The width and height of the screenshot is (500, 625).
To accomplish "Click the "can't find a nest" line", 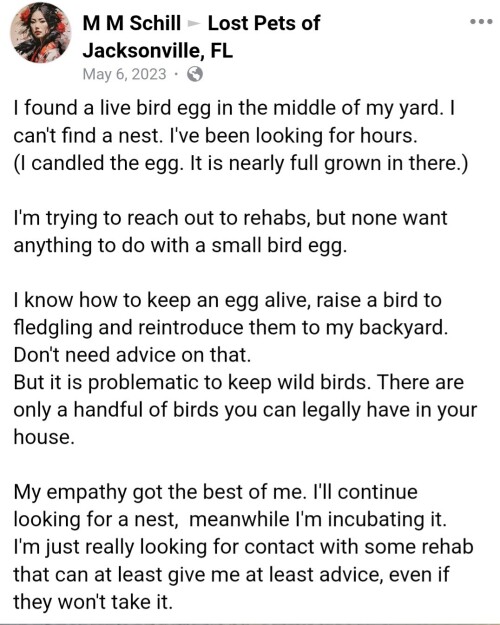I will (215, 136).
